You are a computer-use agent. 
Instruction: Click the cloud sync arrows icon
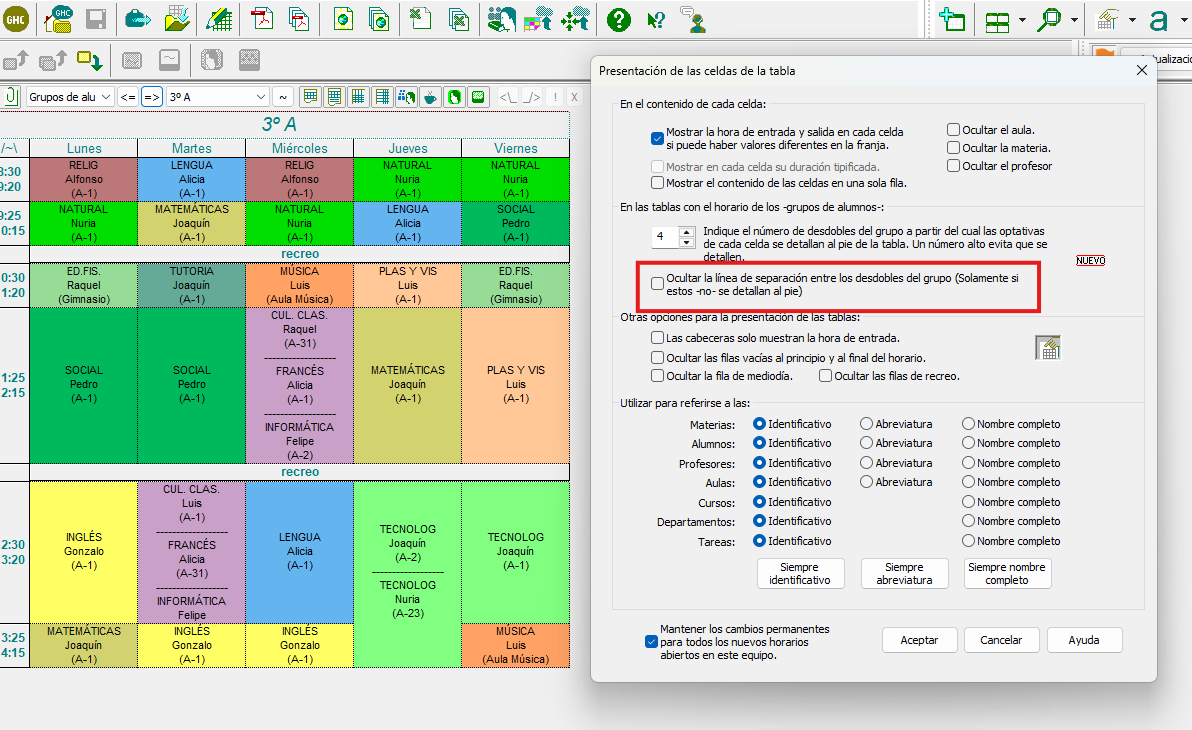tap(575, 19)
